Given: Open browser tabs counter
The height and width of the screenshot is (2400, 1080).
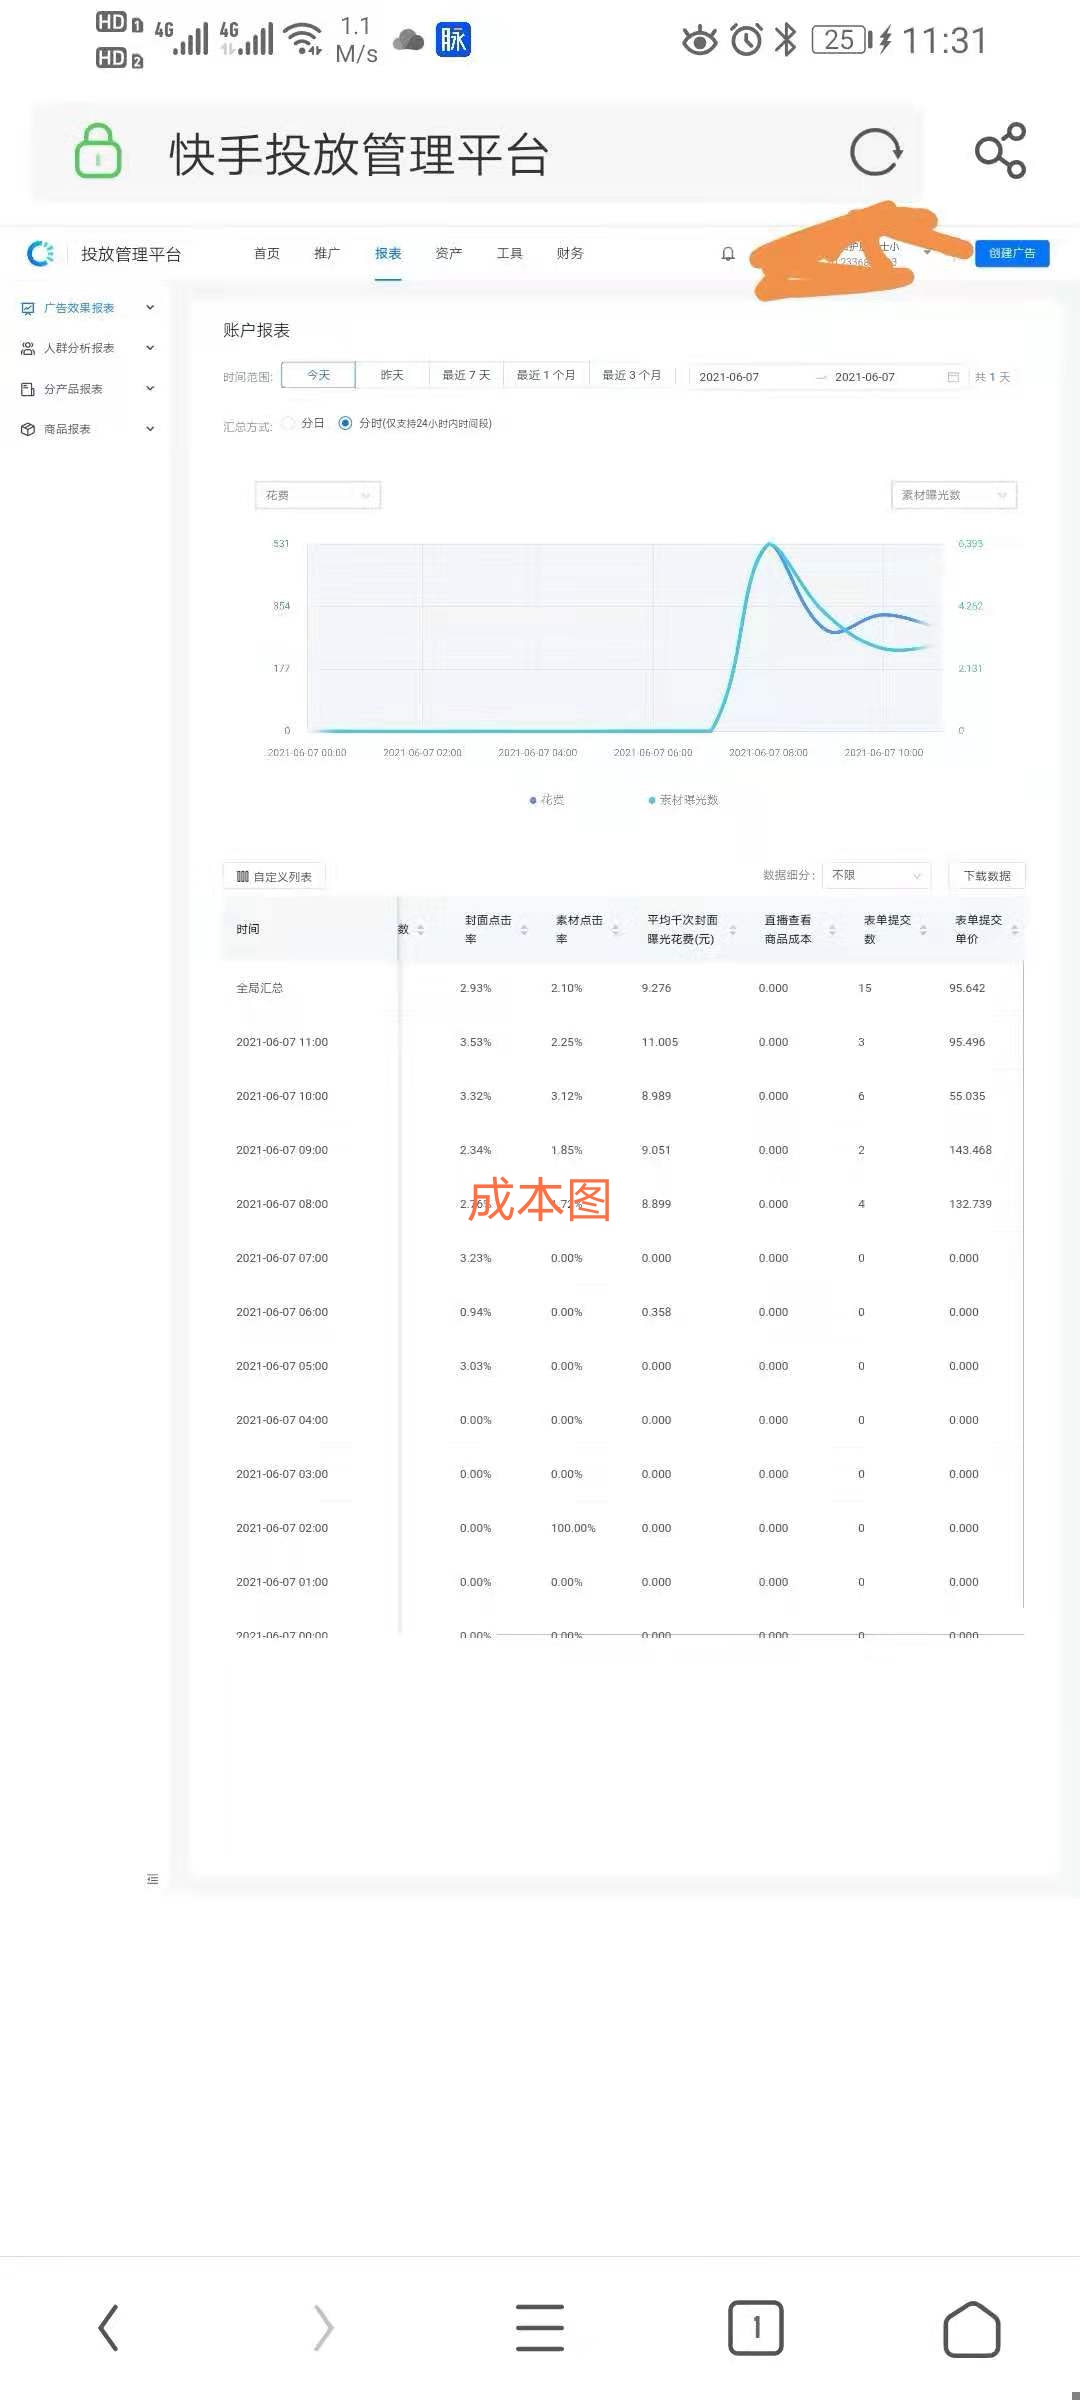Looking at the screenshot, I should click(x=756, y=2328).
